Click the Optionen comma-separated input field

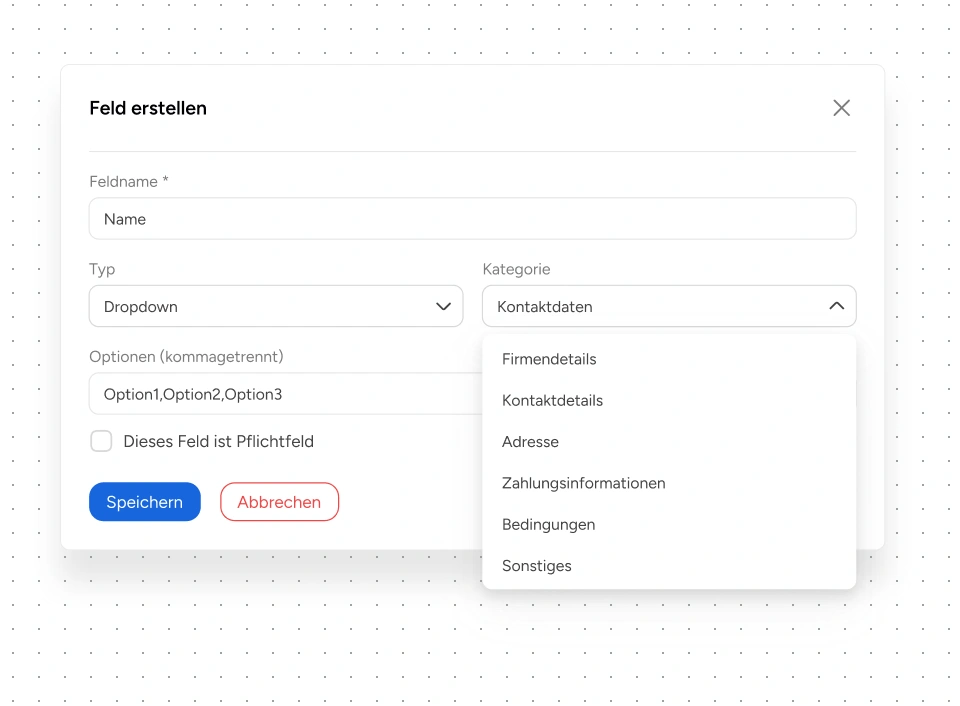(x=285, y=394)
